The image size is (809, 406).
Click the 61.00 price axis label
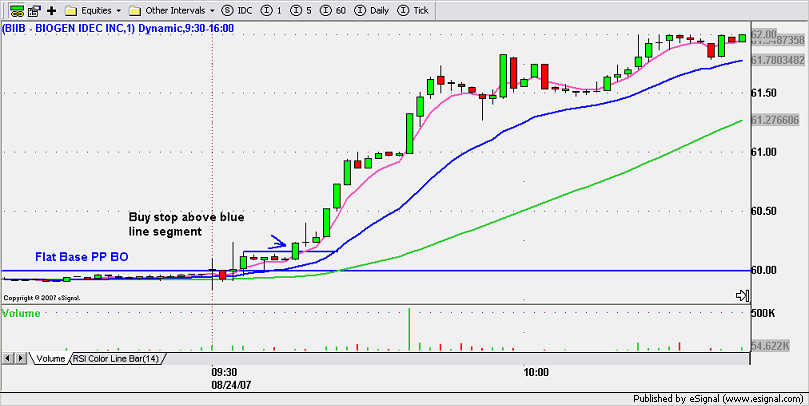[x=764, y=152]
